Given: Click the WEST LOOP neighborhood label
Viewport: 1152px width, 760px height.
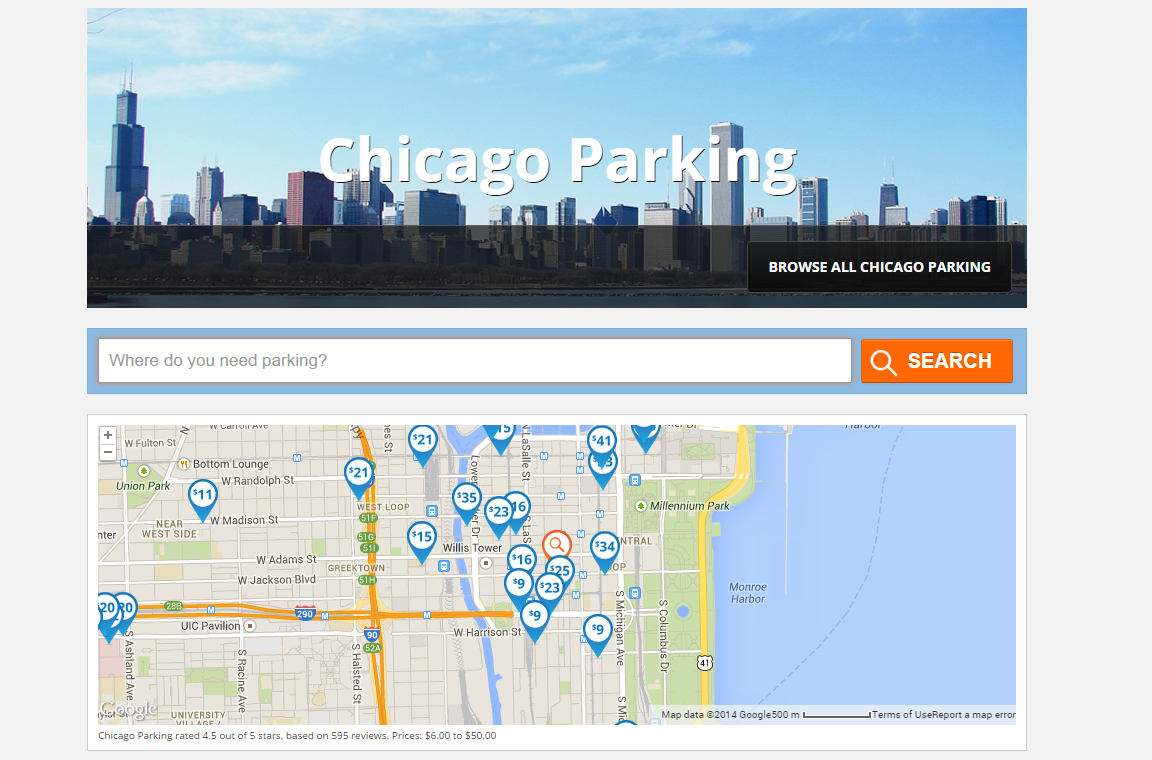Looking at the screenshot, I should pos(383,507).
